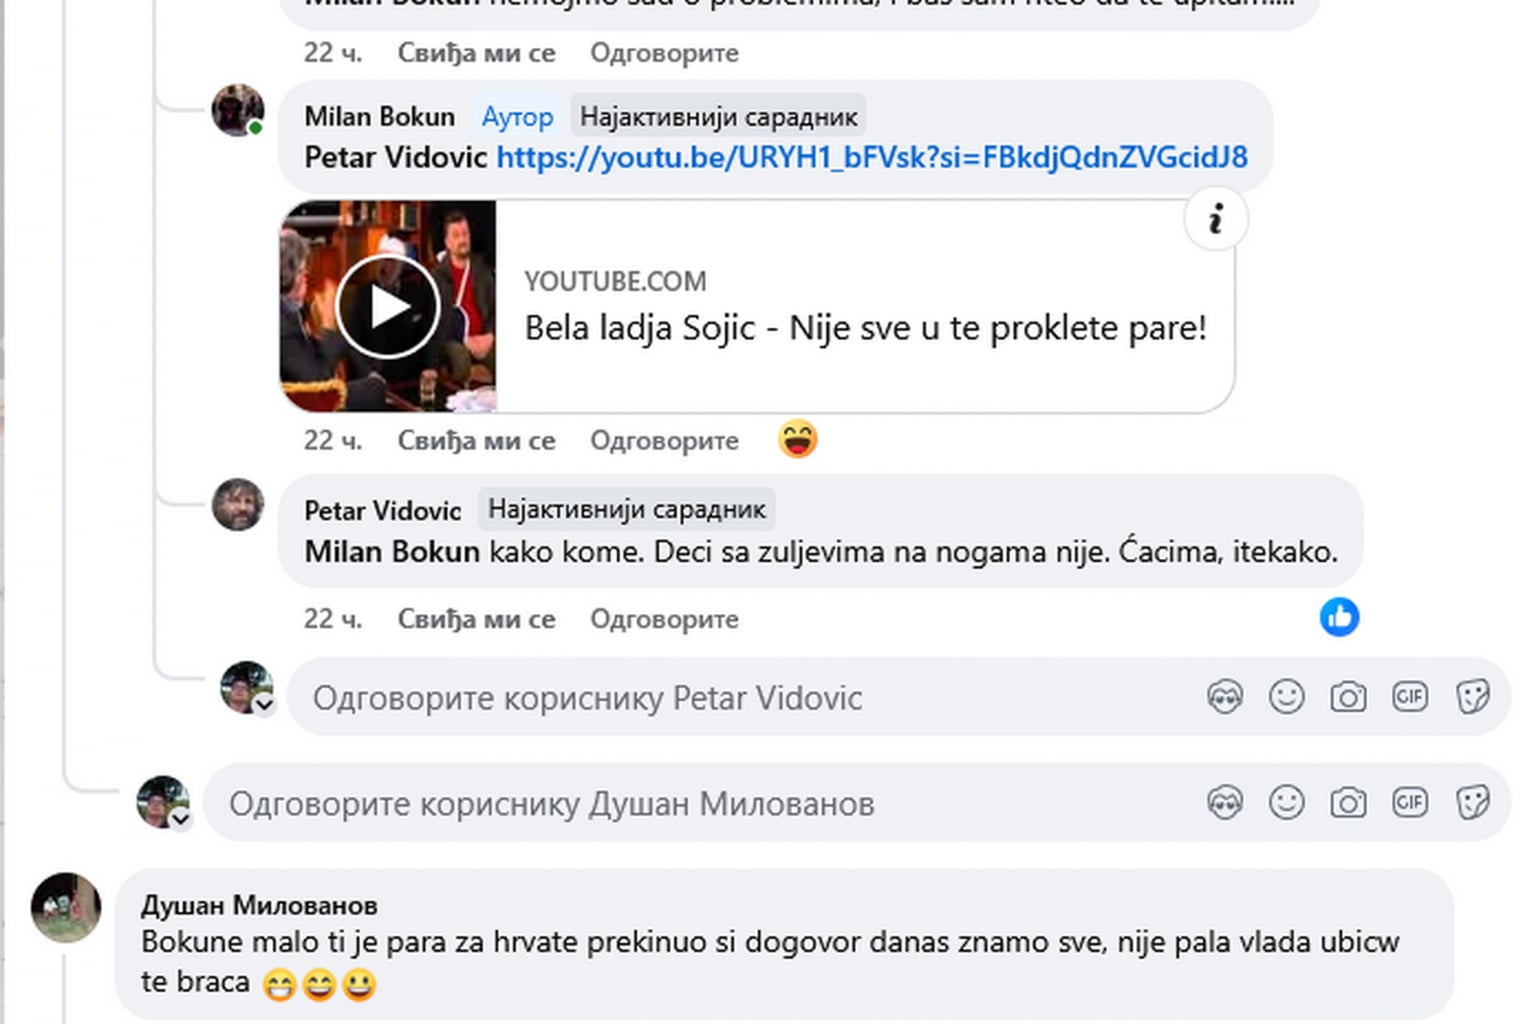Screen dimensions: 1536x1024
Task: Reply to Milan Bokun's YouTube comment via Одговорите
Action: [x=664, y=441]
